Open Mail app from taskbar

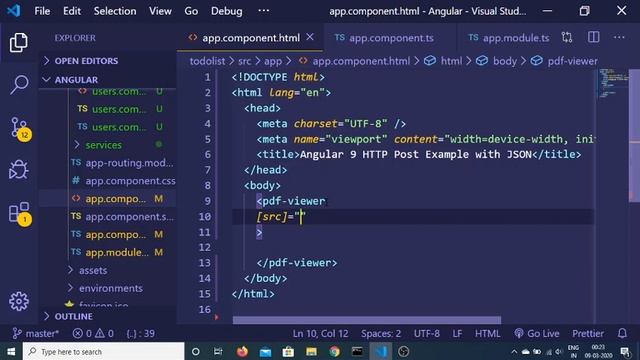pyautogui.click(x=265, y=351)
